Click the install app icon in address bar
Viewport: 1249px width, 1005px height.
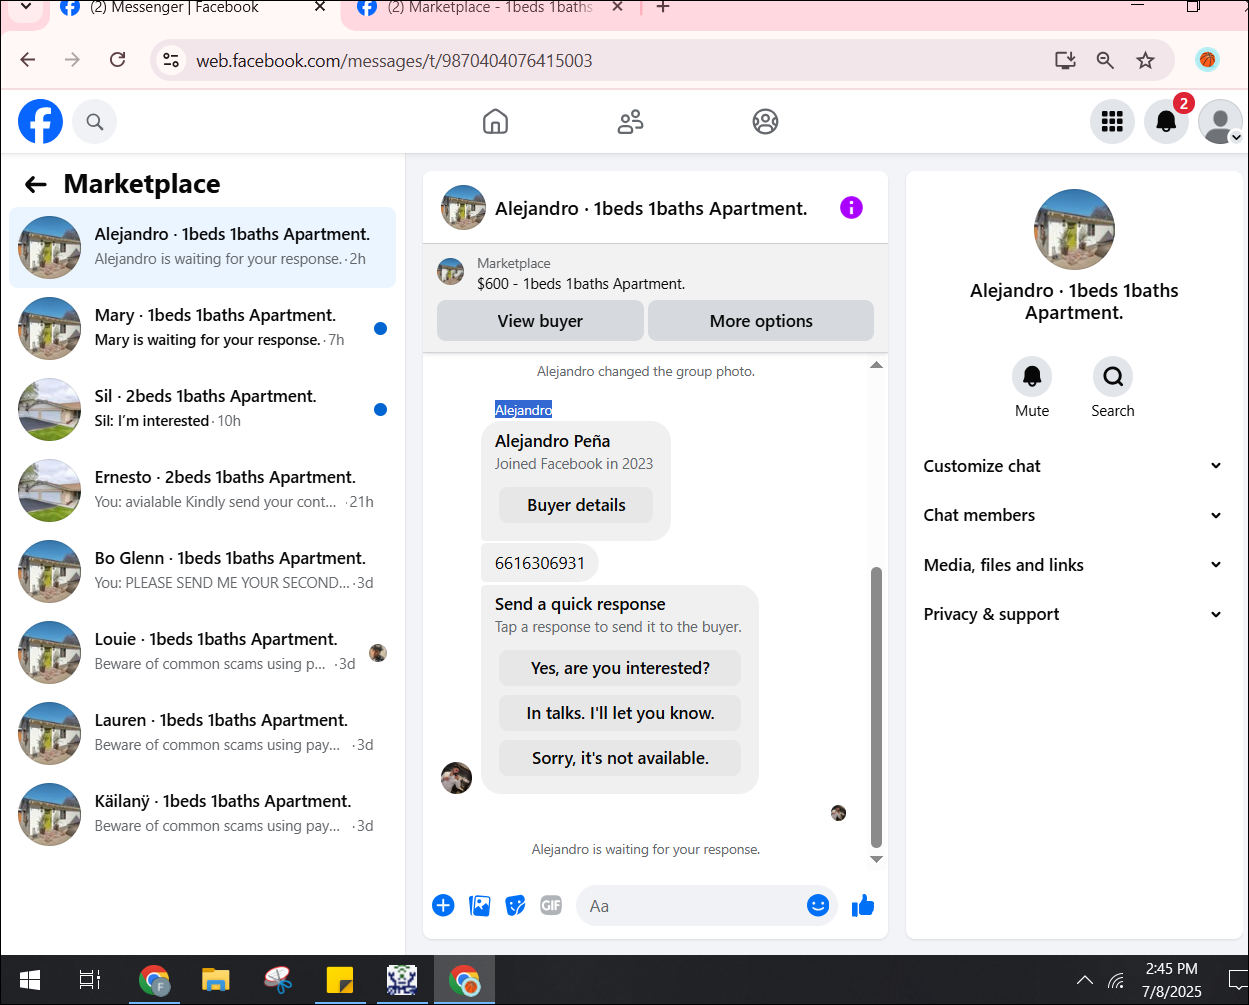1065,61
